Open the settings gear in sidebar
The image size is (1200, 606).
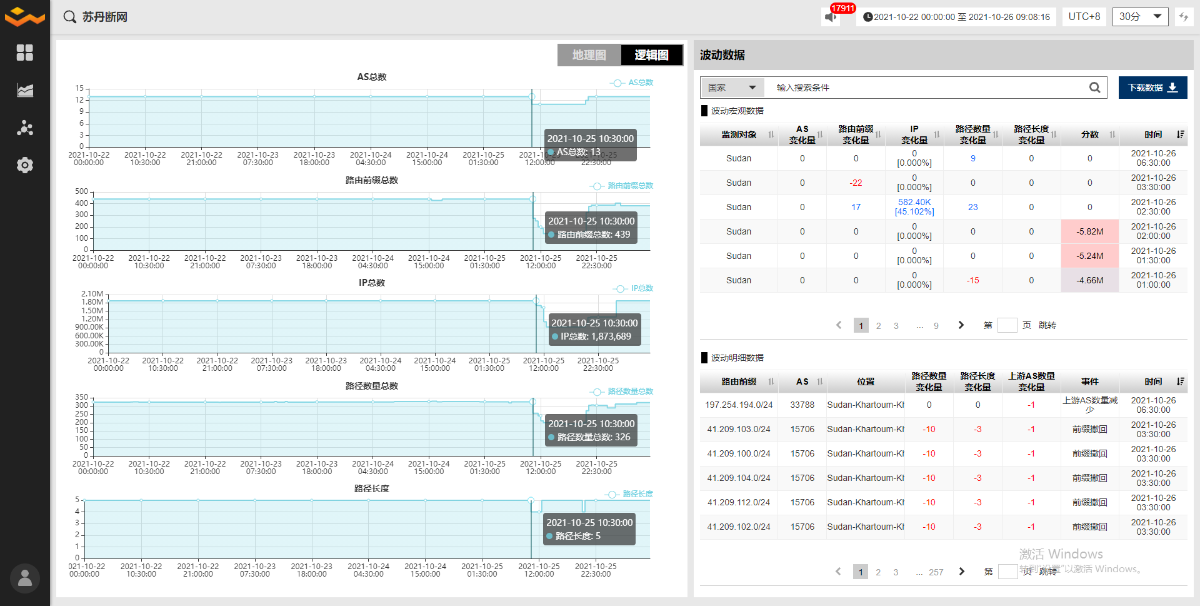point(25,165)
